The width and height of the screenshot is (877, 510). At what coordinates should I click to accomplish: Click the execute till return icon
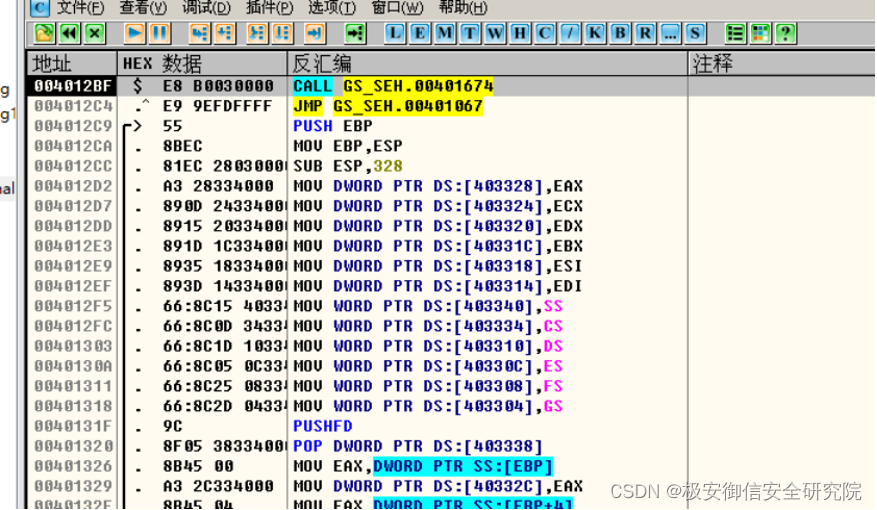pyautogui.click(x=315, y=34)
